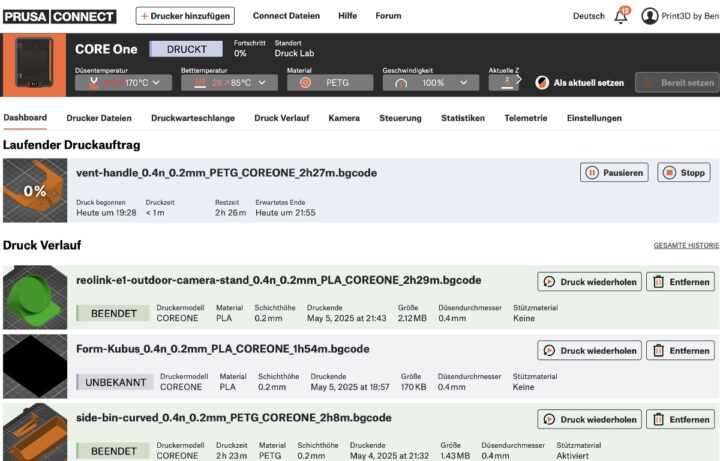Switch to the Druckwarteschlange tab
This screenshot has width=720, height=461.
pyautogui.click(x=193, y=118)
